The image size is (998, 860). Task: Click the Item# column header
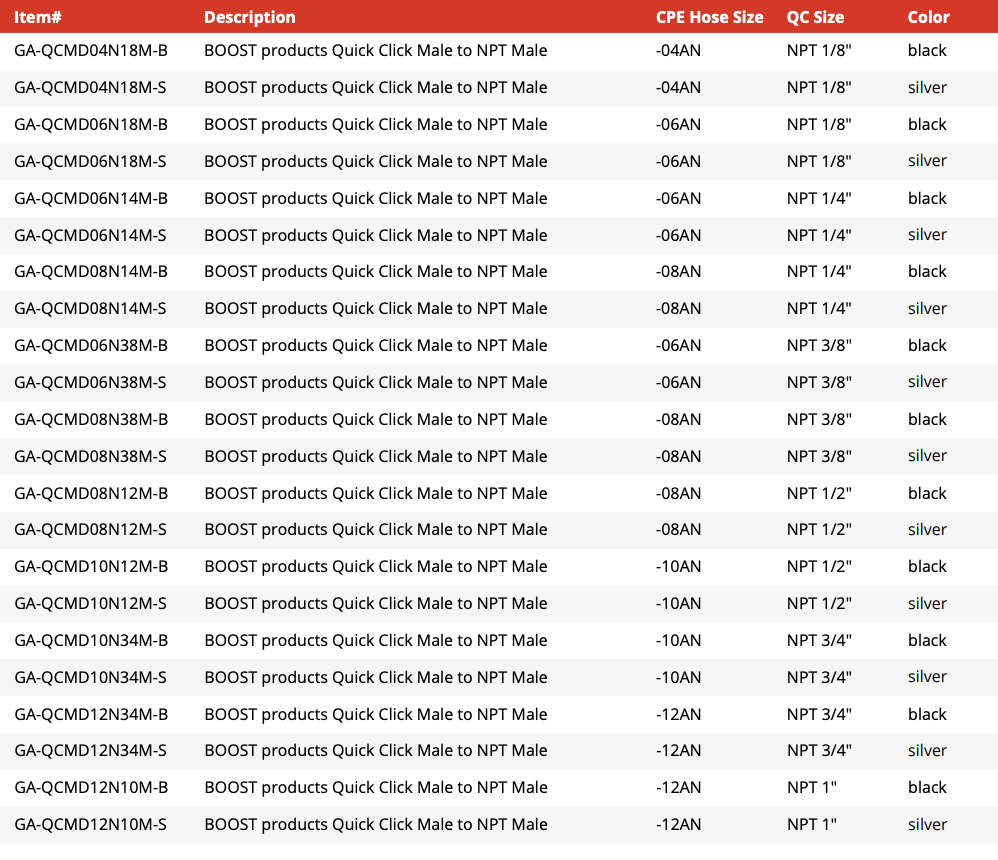pyautogui.click(x=38, y=17)
